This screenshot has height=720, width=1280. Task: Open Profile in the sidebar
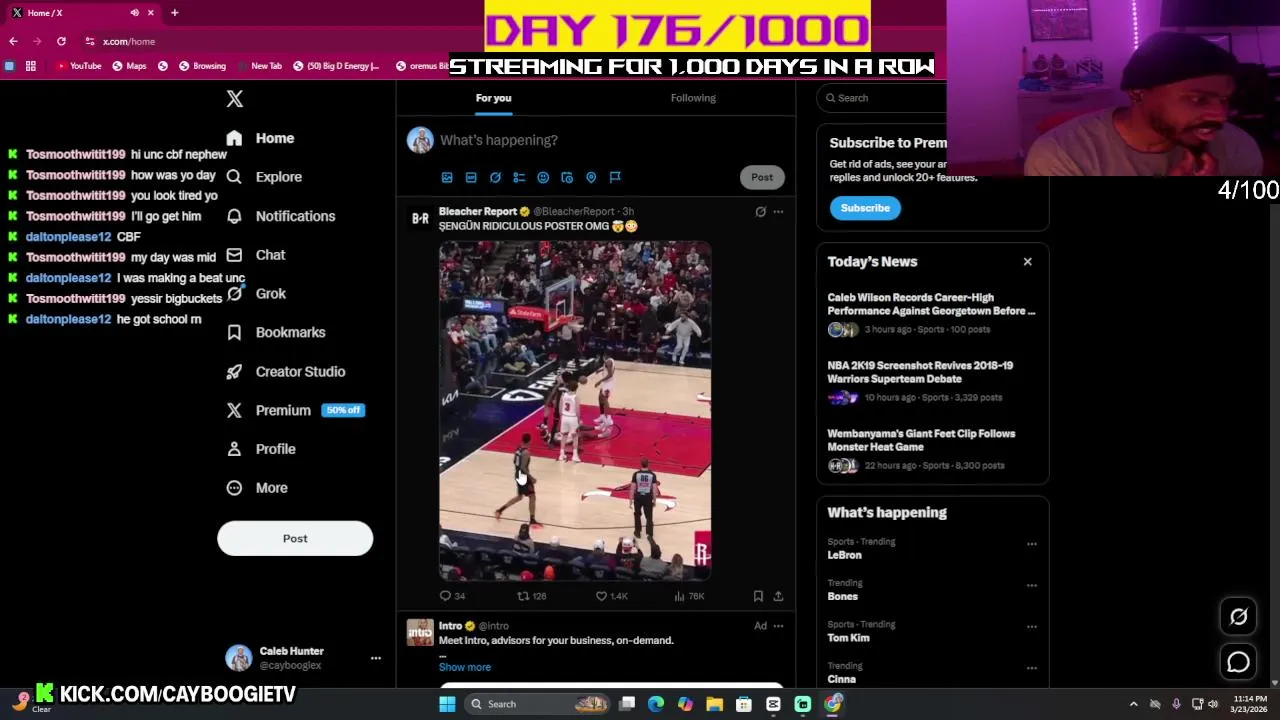click(261, 449)
